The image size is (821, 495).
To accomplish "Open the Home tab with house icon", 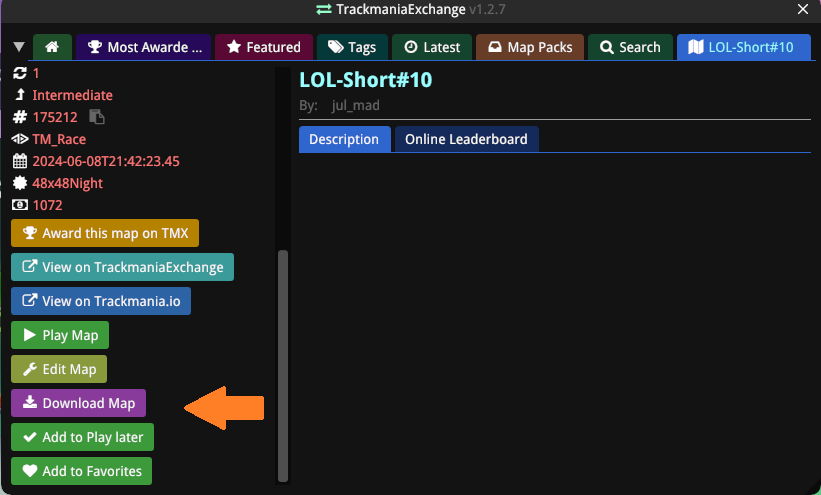I will point(52,47).
